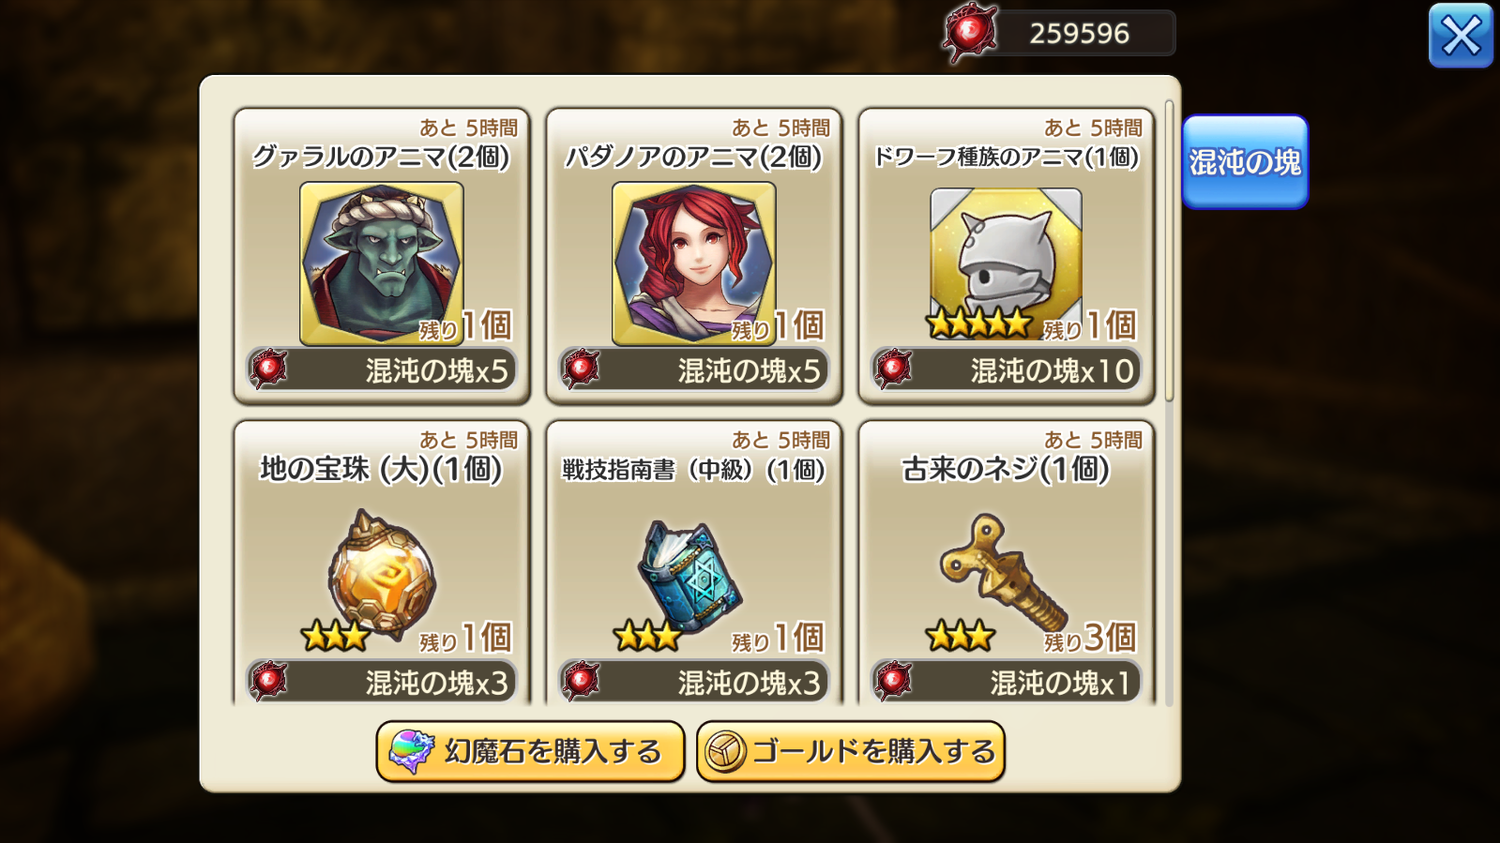This screenshot has width=1500, height=843.
Task: Close the shop with the blue X
Action: [x=1461, y=36]
